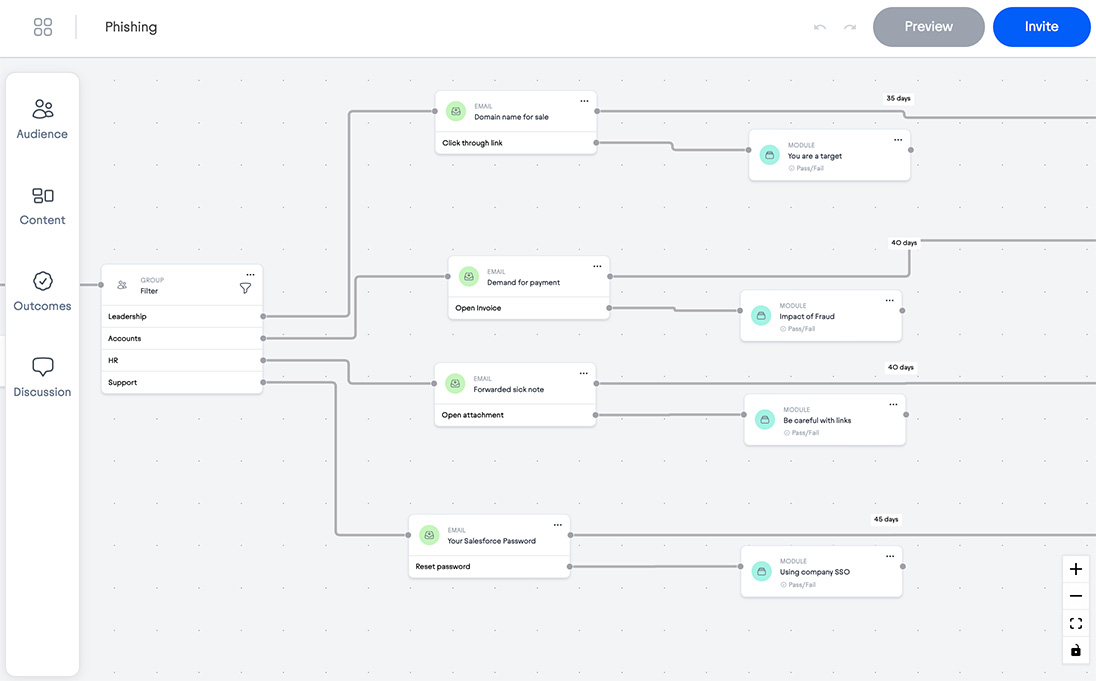This screenshot has width=1096, height=681.
Task: Click the fit-to-screen icon
Action: pos(1076,623)
